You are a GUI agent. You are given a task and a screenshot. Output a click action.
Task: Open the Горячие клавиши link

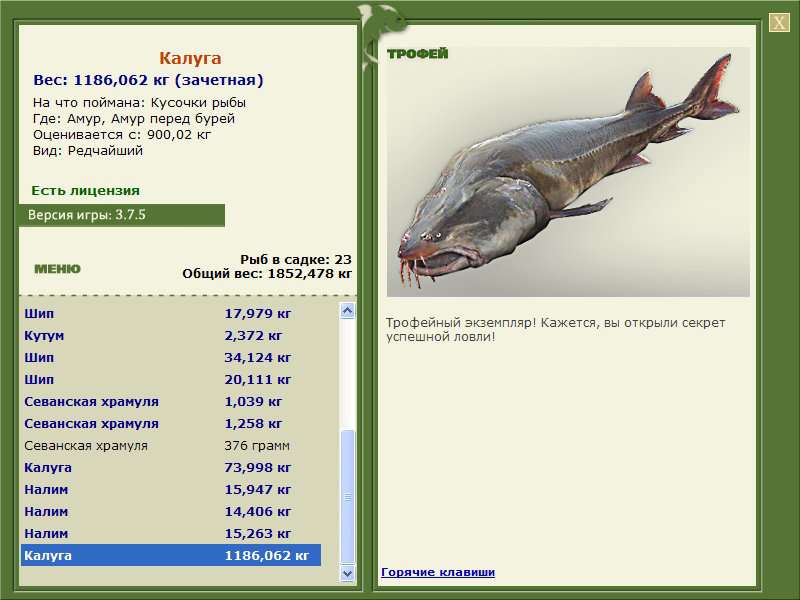(438, 572)
